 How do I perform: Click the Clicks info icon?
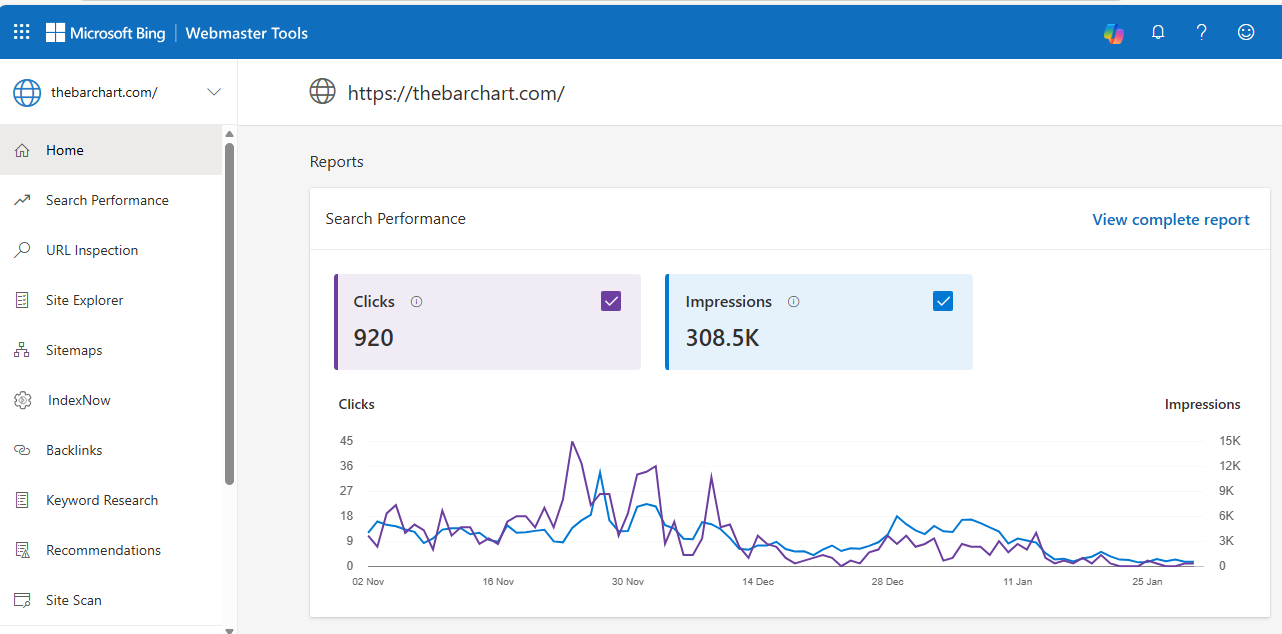pyautogui.click(x=417, y=301)
